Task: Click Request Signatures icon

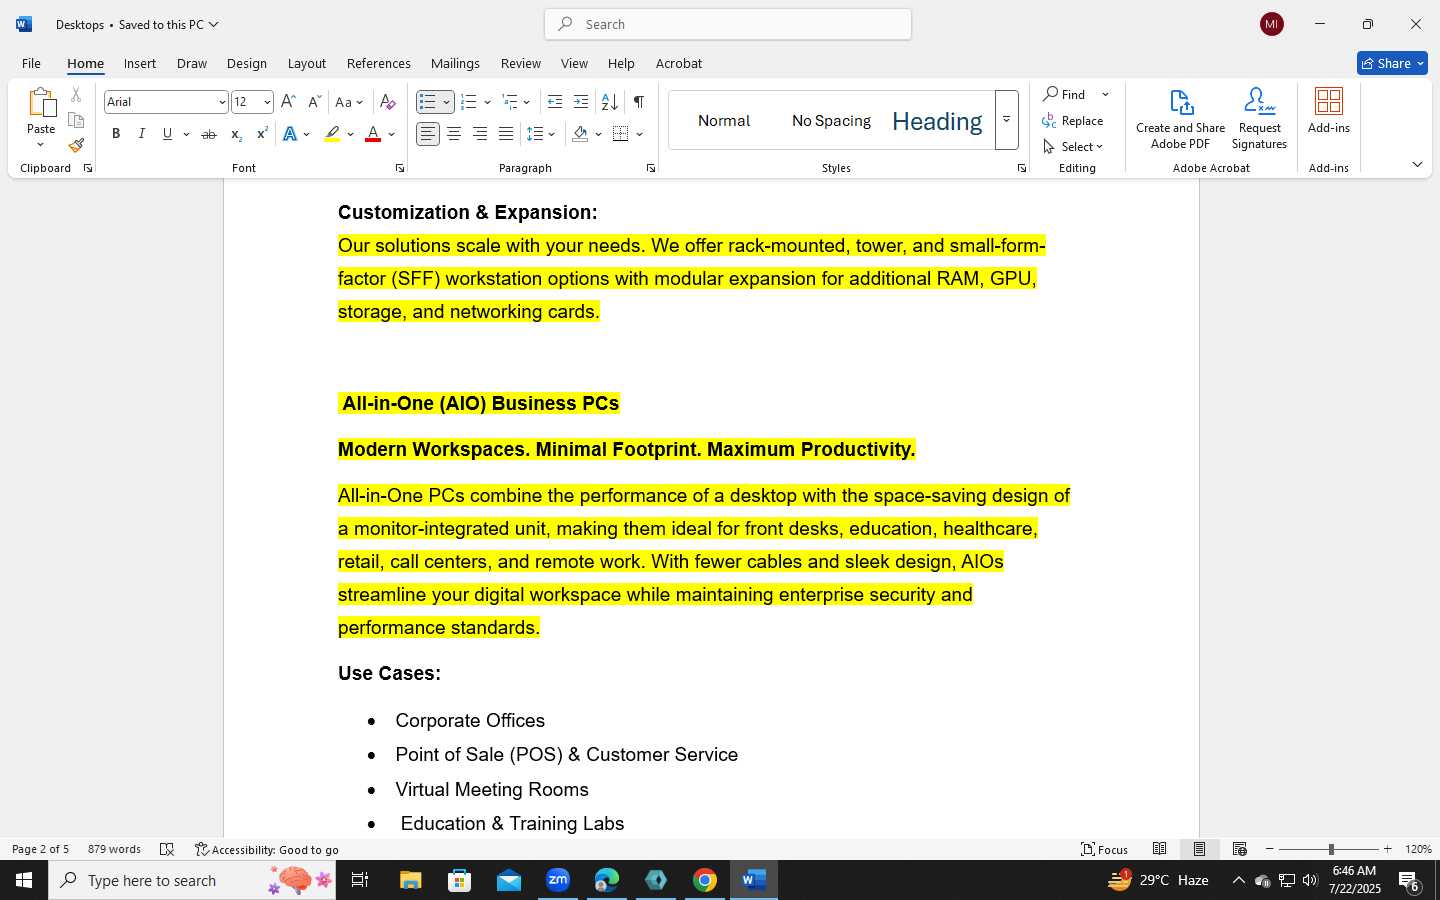Action: click(x=1259, y=119)
